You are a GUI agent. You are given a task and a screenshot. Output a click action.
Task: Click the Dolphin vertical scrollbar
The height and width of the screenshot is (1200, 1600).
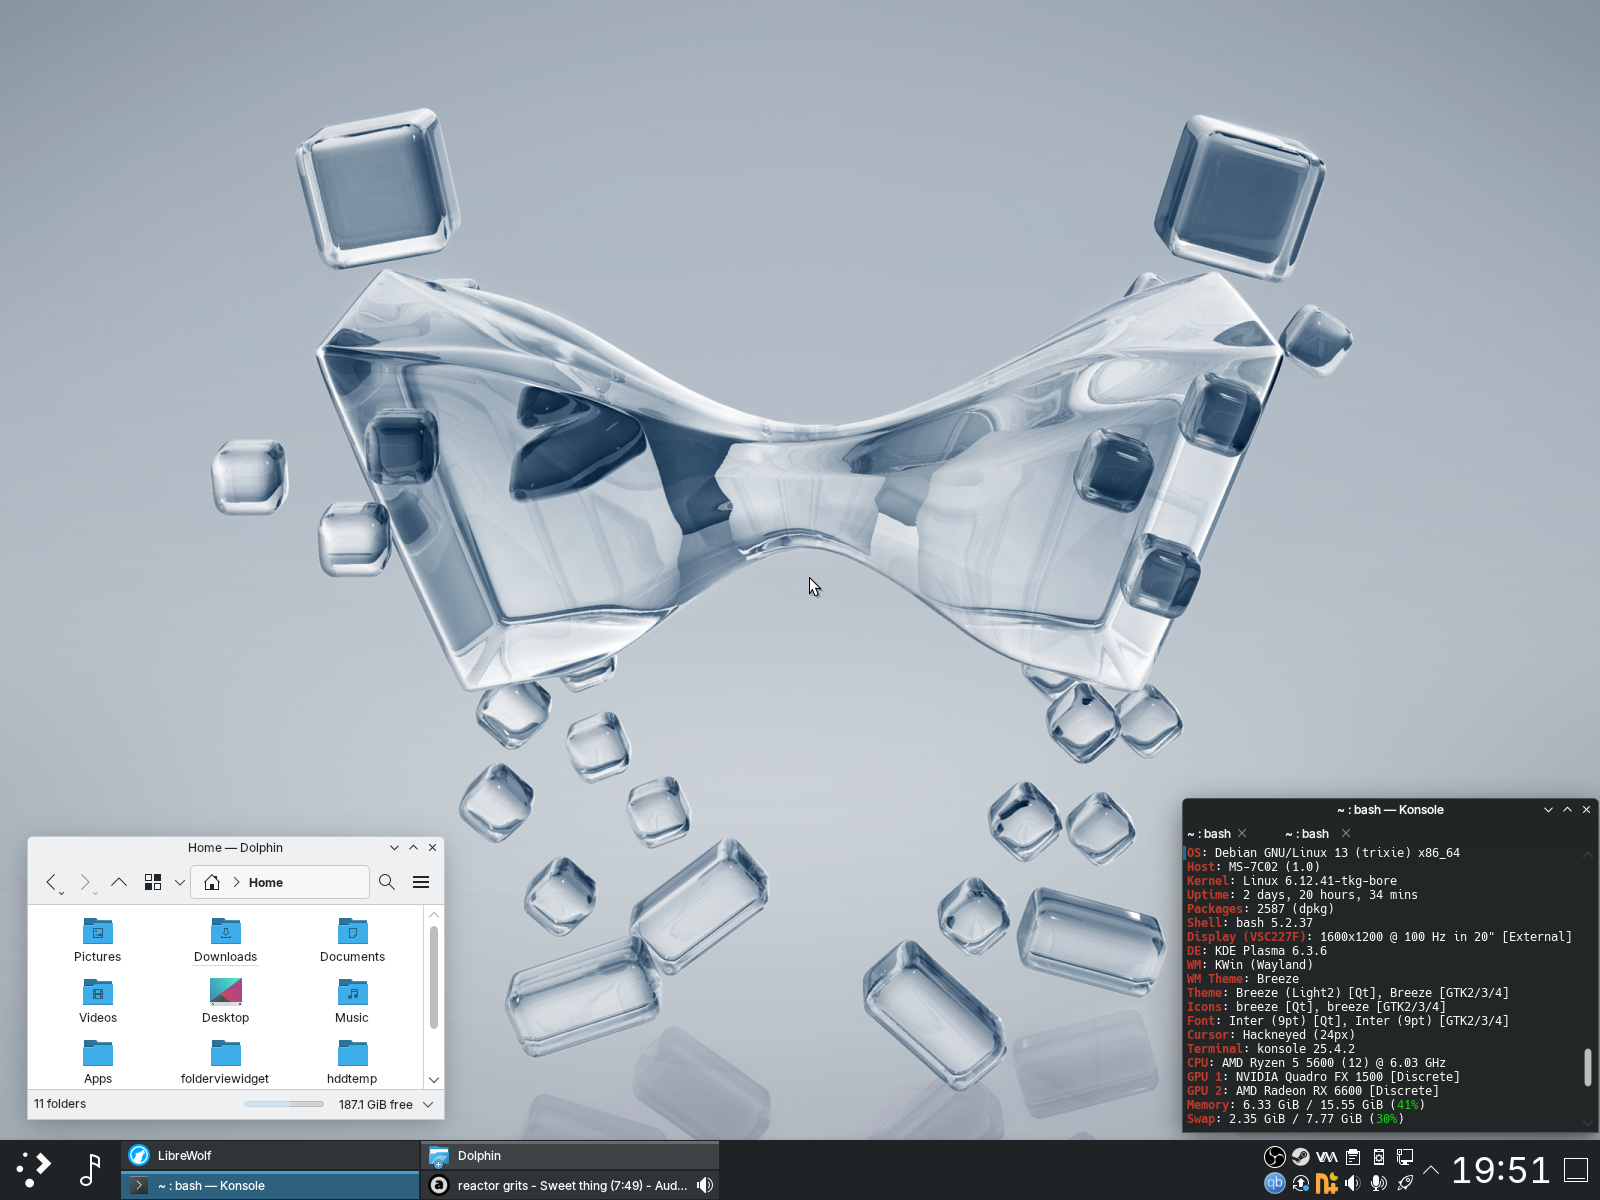434,977
